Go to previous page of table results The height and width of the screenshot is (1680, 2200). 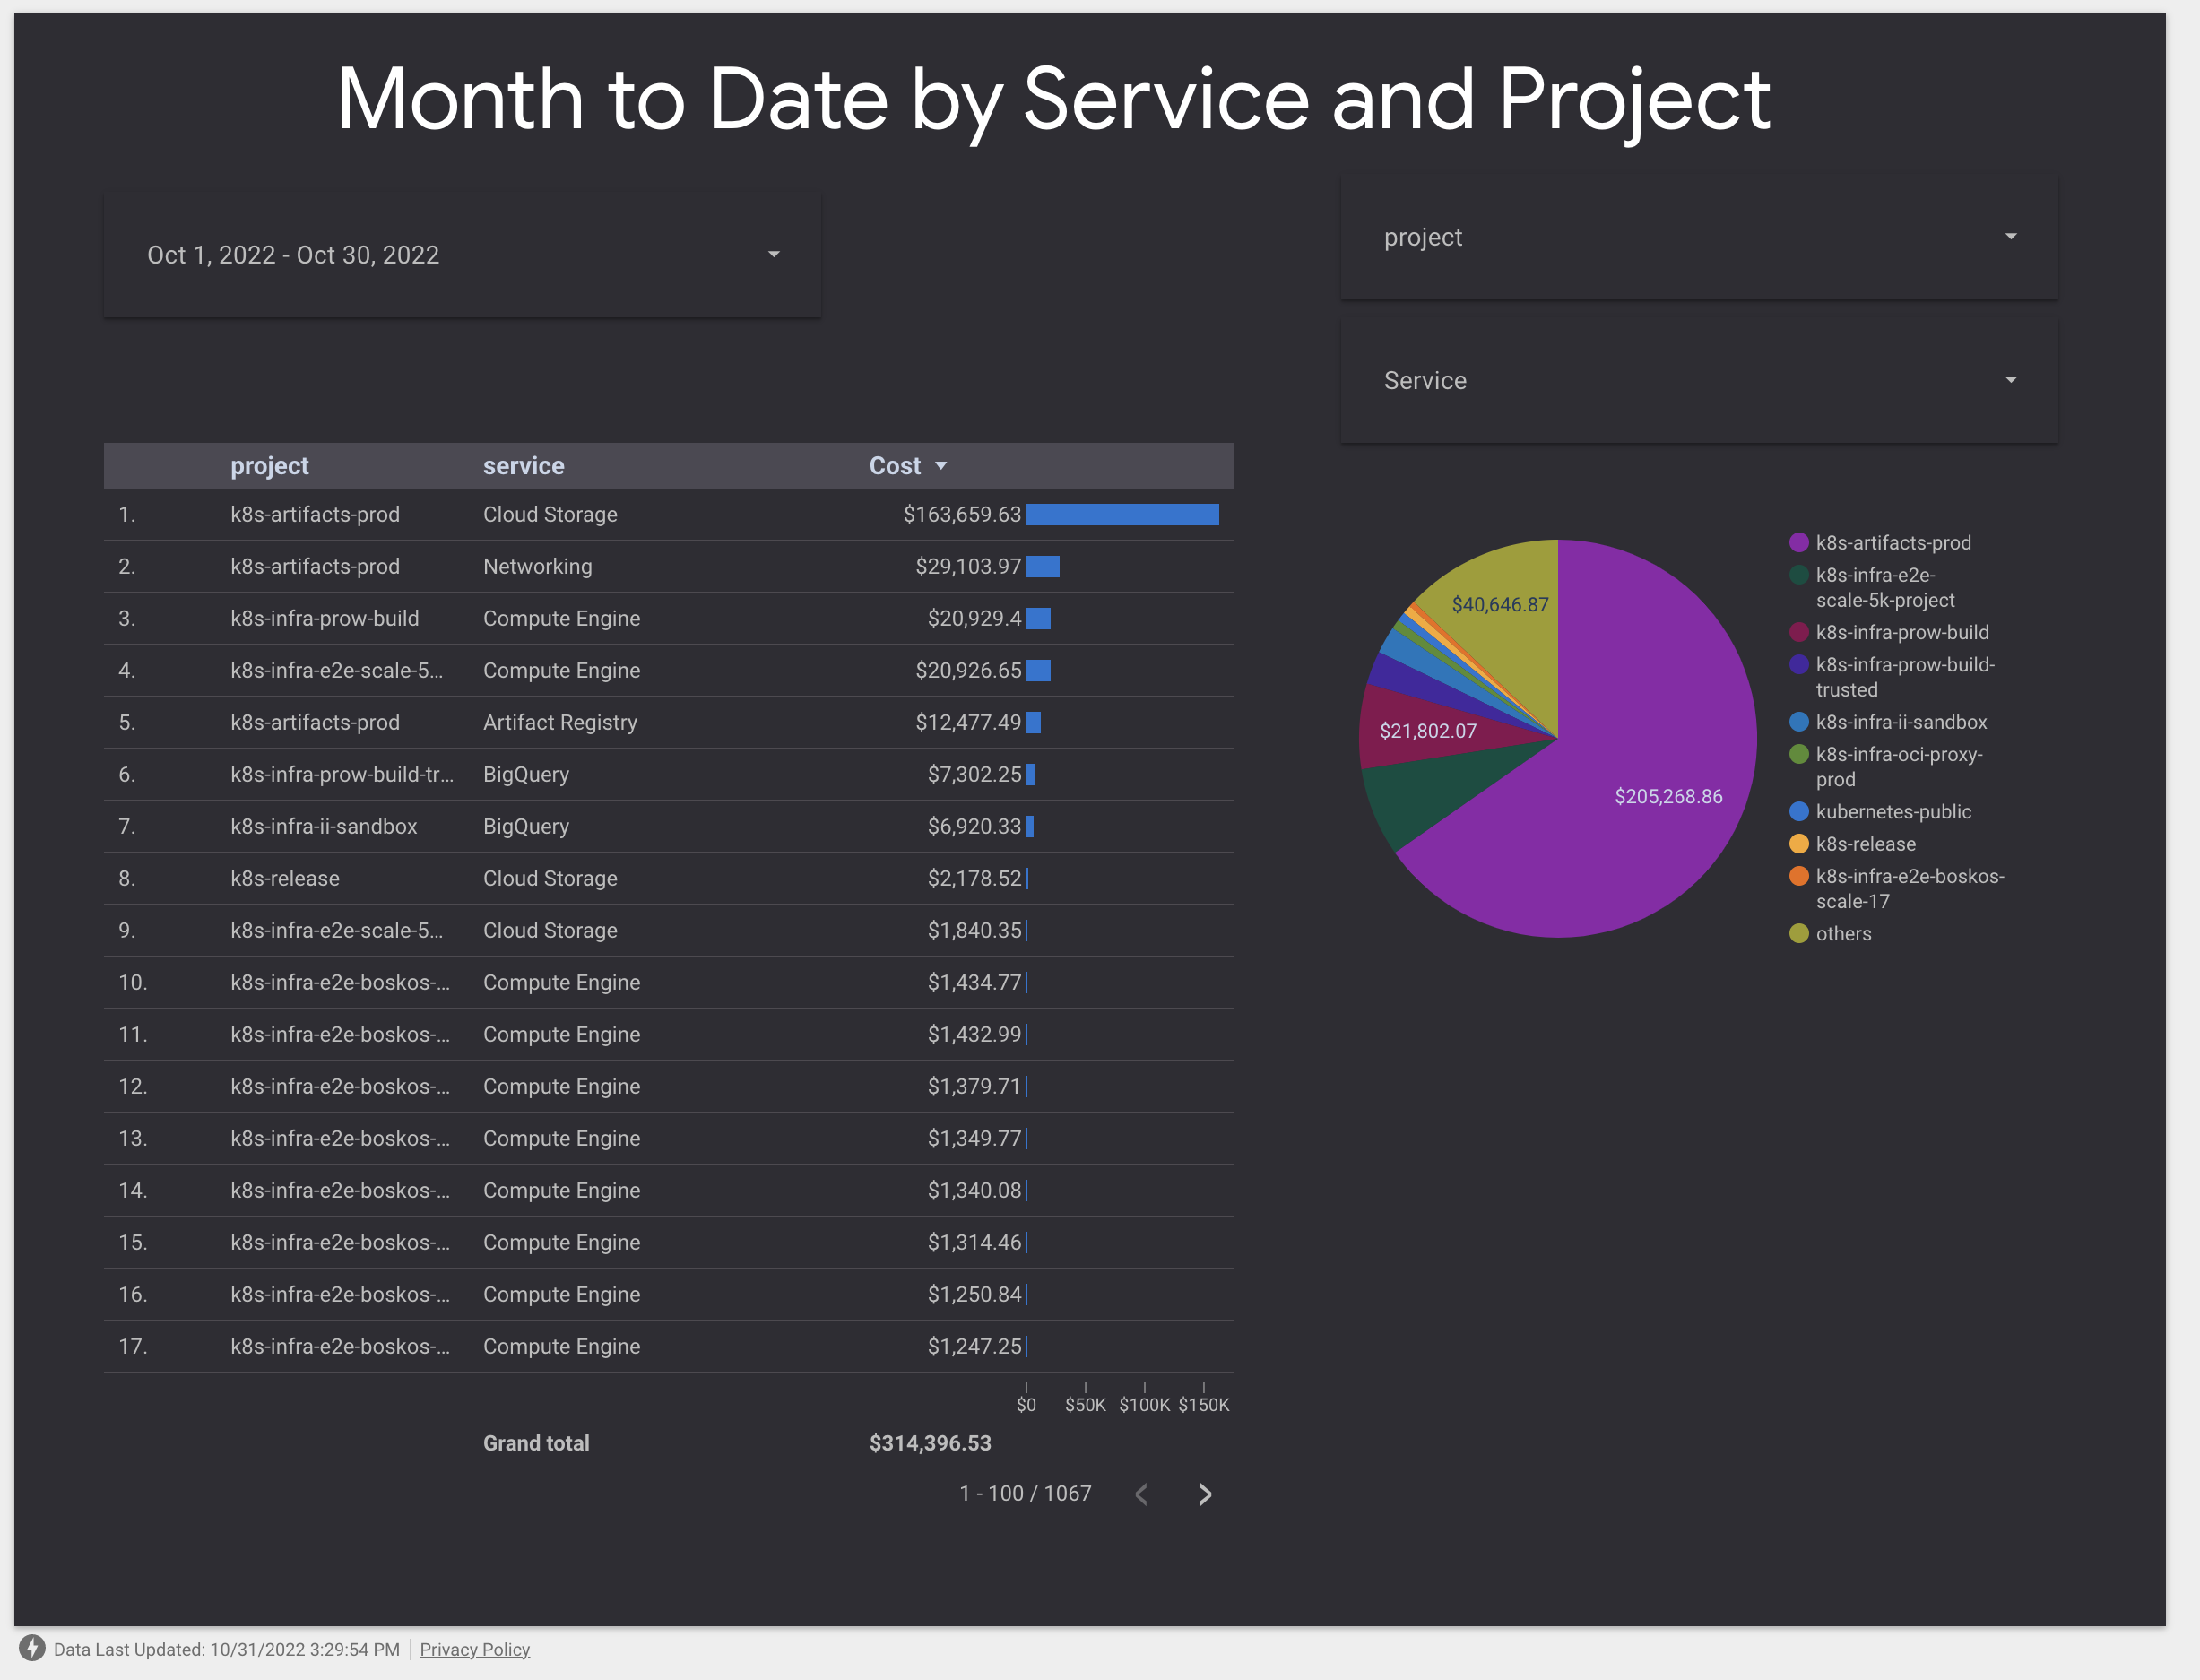(x=1141, y=1494)
